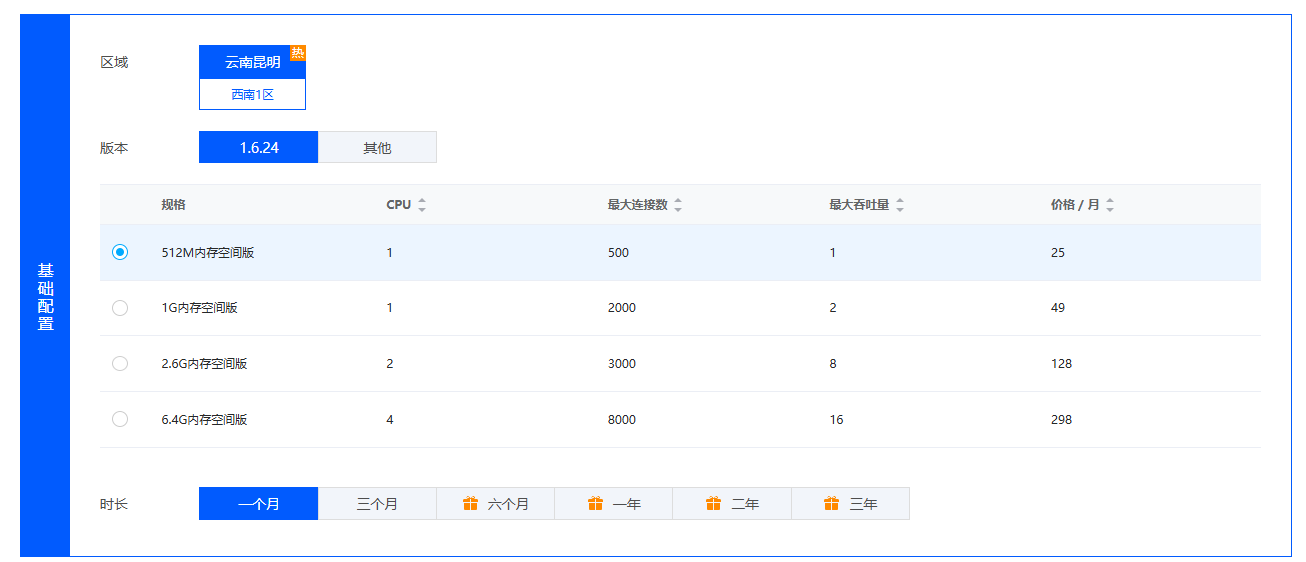The height and width of the screenshot is (562, 1306).
Task: Sort by 最大吞吐量 using sort arrows
Action: pyautogui.click(x=900, y=205)
